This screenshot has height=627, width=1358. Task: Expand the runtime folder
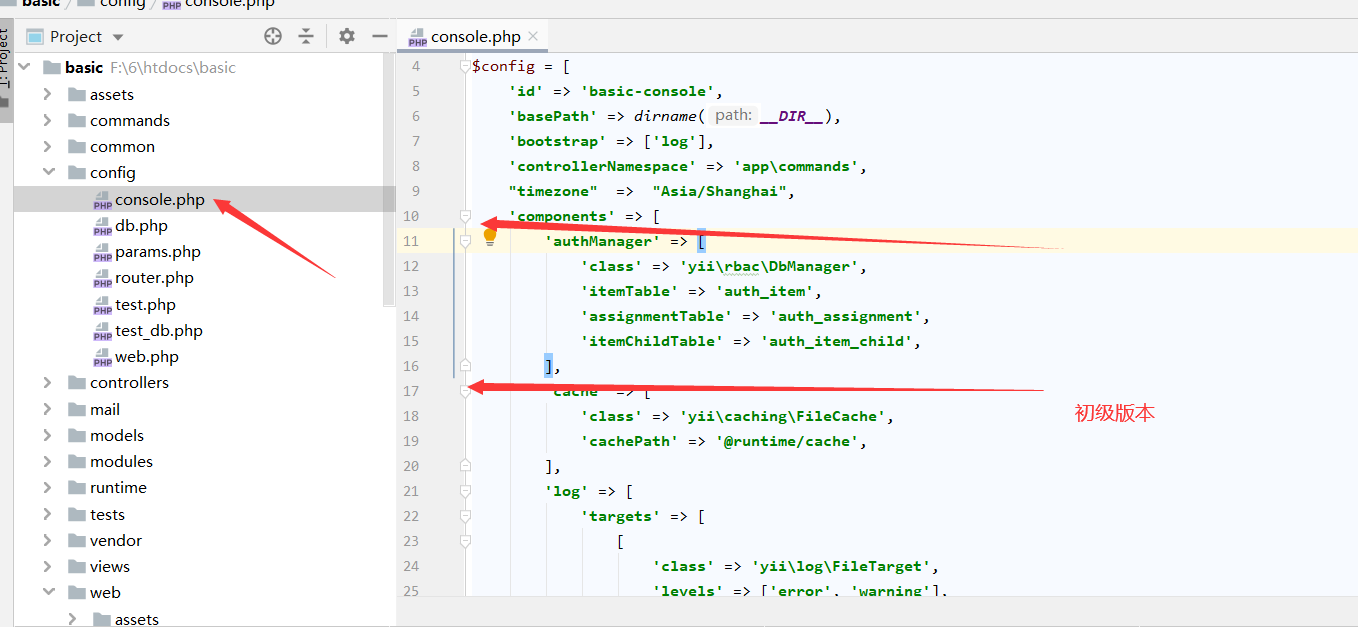[47, 487]
